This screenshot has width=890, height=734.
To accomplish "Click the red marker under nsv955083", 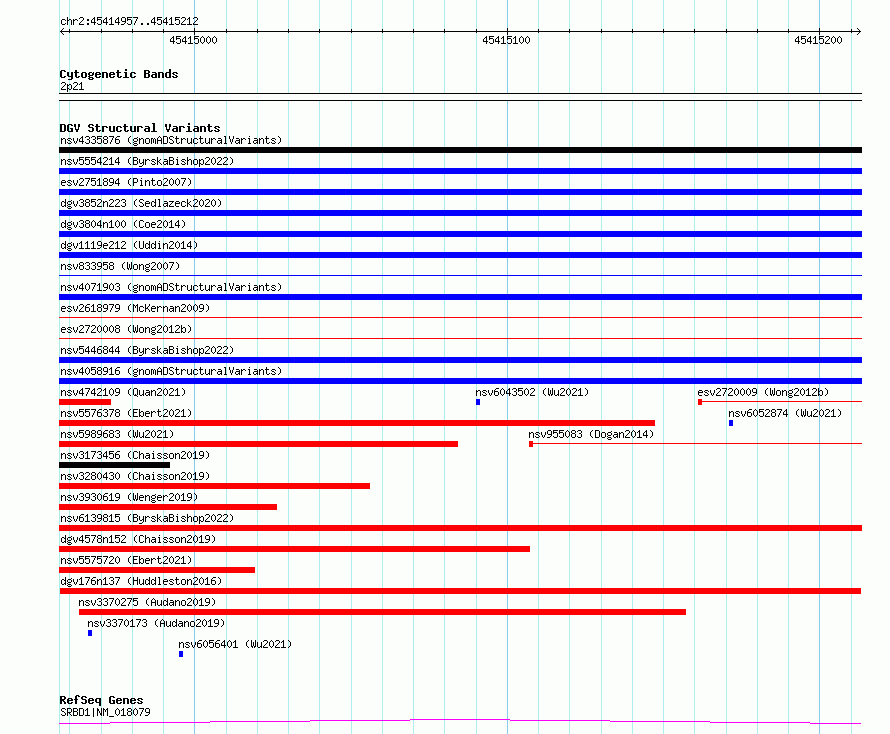I will tap(531, 444).
